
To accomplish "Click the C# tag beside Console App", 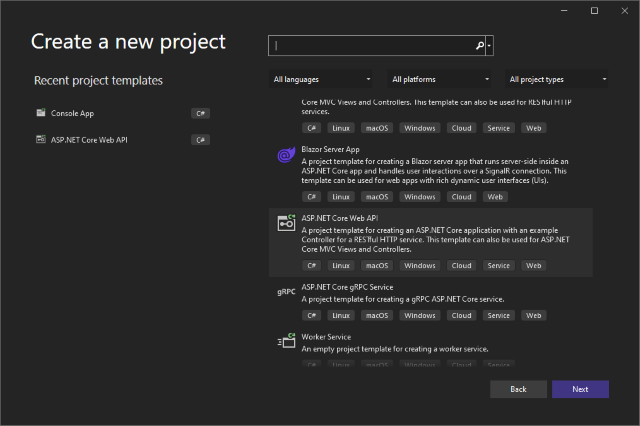I will coord(200,113).
